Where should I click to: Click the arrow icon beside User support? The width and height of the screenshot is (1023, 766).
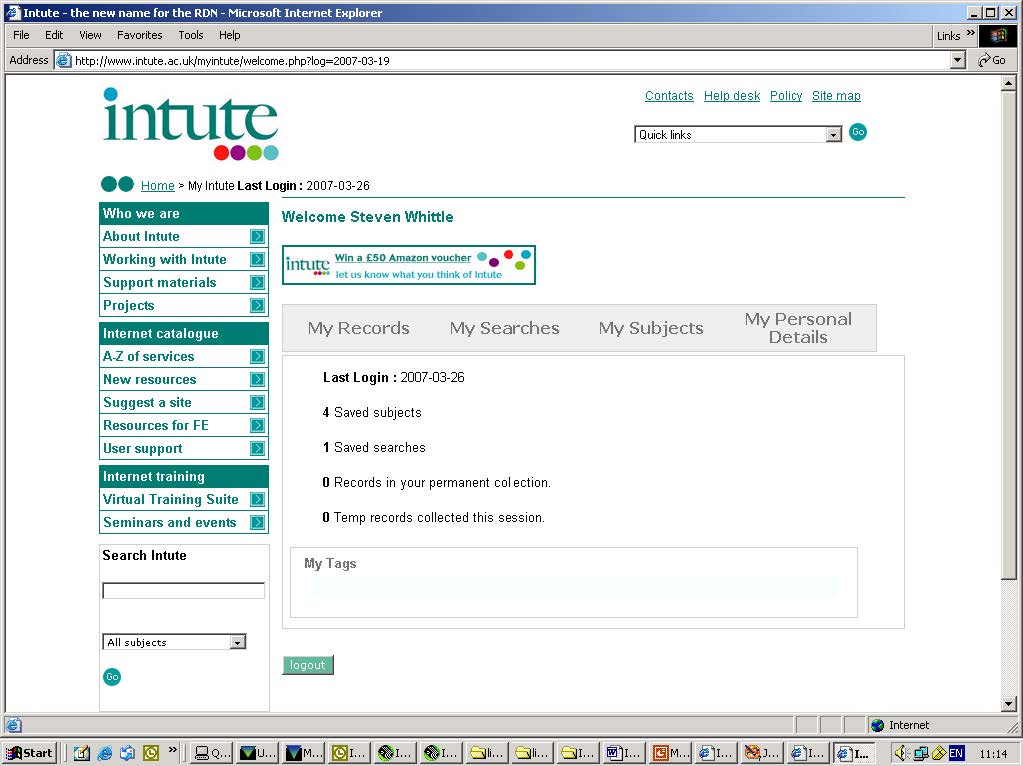258,449
